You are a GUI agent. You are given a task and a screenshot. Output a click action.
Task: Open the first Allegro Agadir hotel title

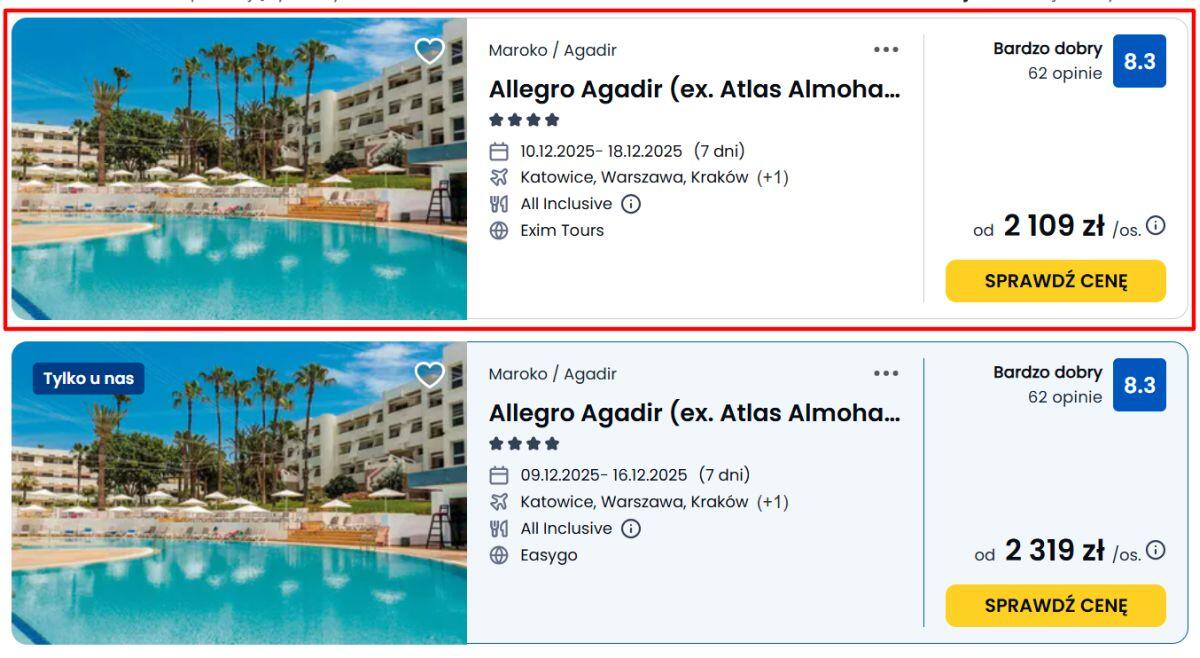click(694, 89)
